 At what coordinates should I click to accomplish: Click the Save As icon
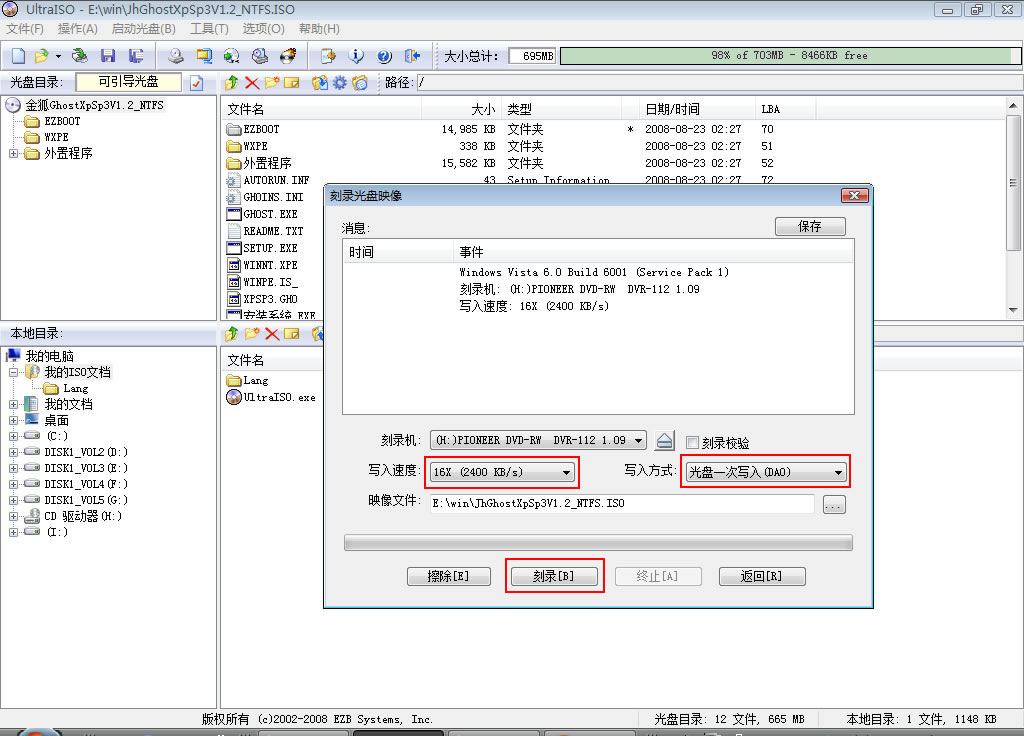click(x=136, y=56)
